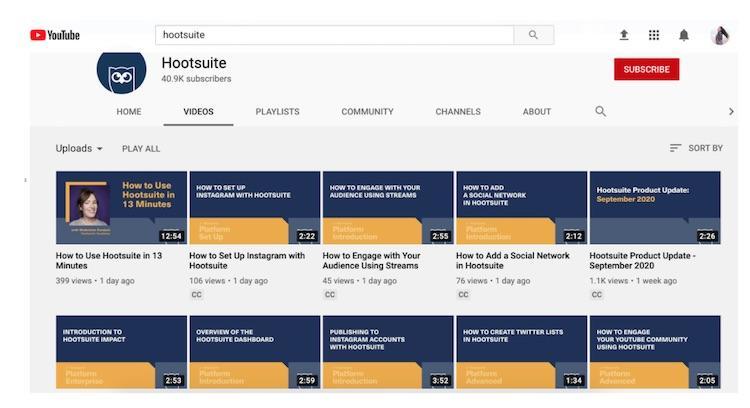
Task: Click the 40.9K subscribers text
Action: coord(196,79)
